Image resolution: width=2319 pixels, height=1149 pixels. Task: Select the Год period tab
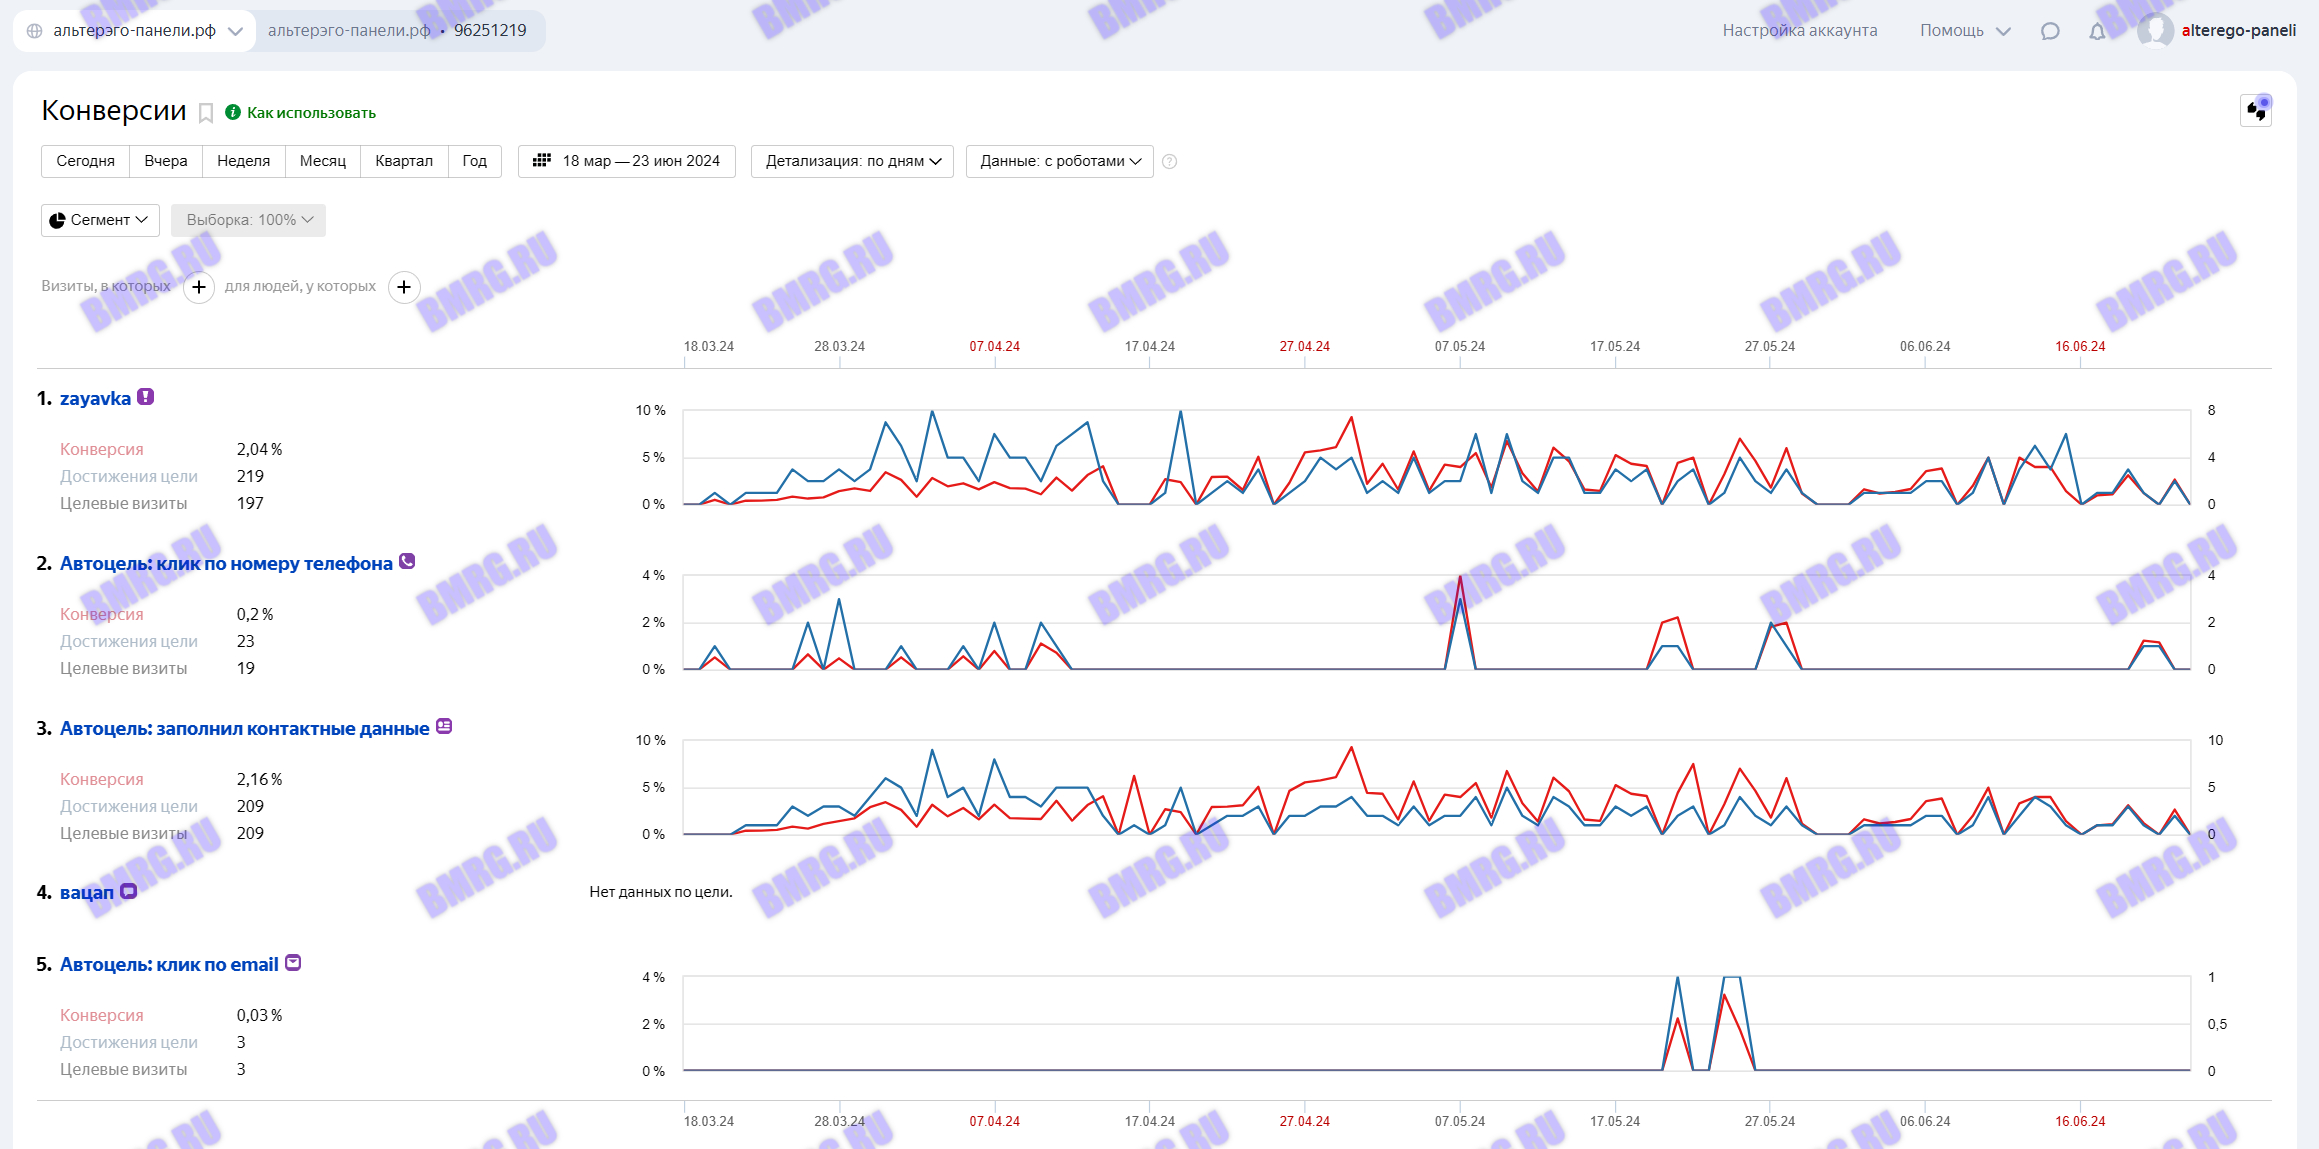tap(474, 161)
